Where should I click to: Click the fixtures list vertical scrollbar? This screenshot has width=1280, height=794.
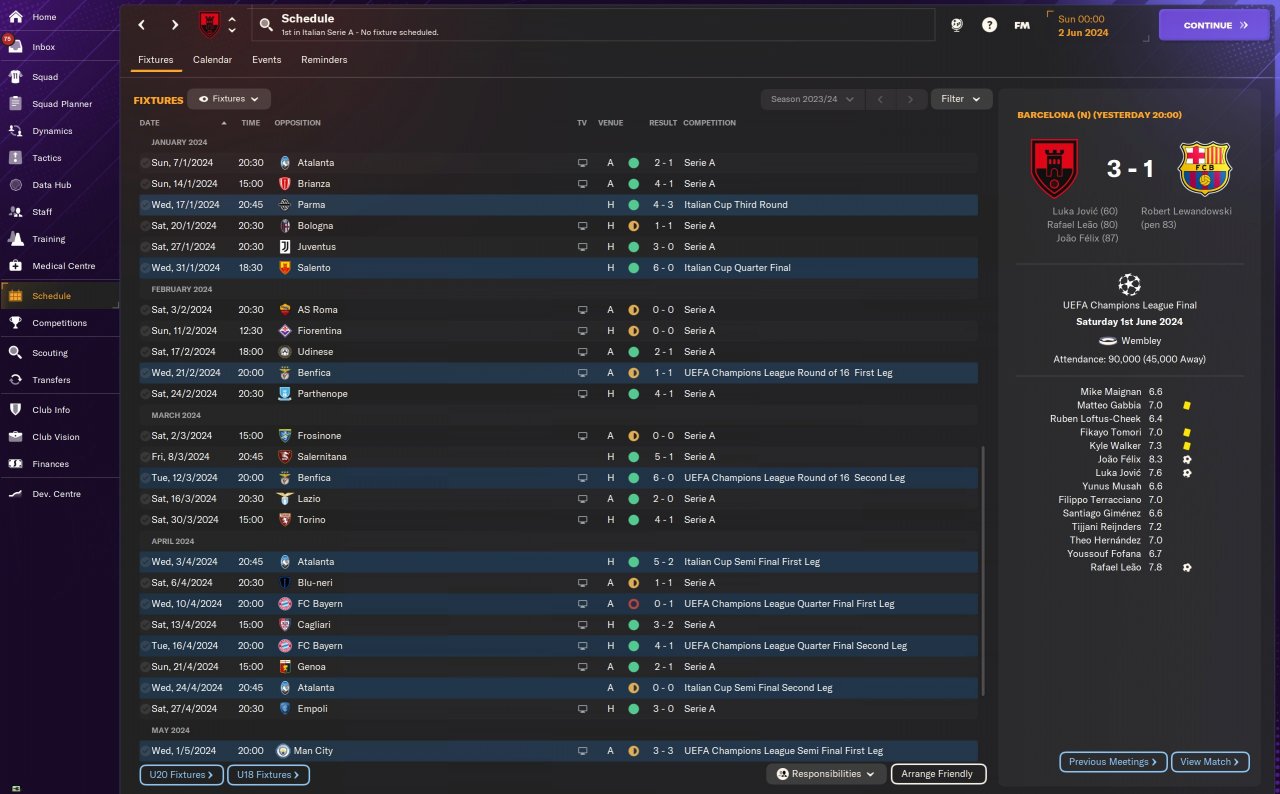point(984,570)
